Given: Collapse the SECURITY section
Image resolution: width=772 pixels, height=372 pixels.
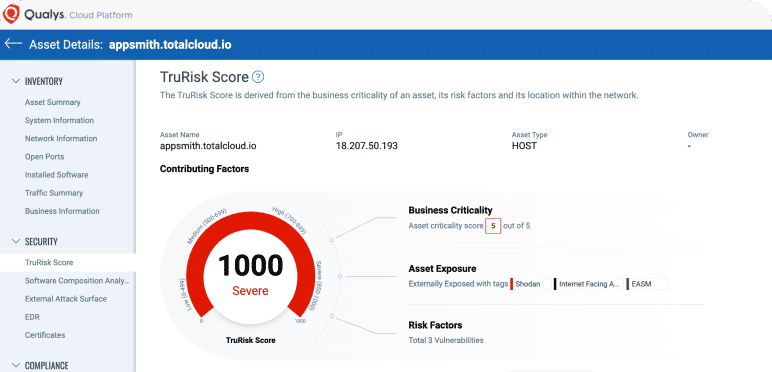Looking at the screenshot, I should coord(16,242).
